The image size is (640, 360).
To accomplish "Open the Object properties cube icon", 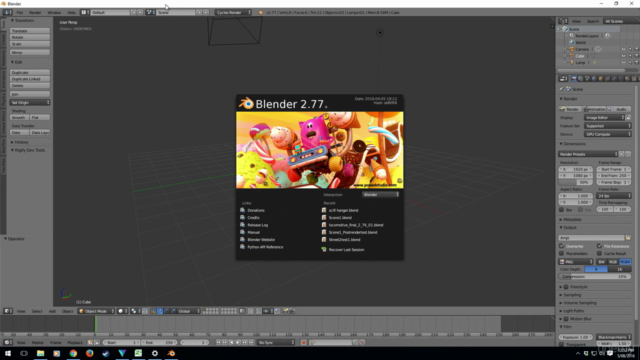I will (x=600, y=78).
